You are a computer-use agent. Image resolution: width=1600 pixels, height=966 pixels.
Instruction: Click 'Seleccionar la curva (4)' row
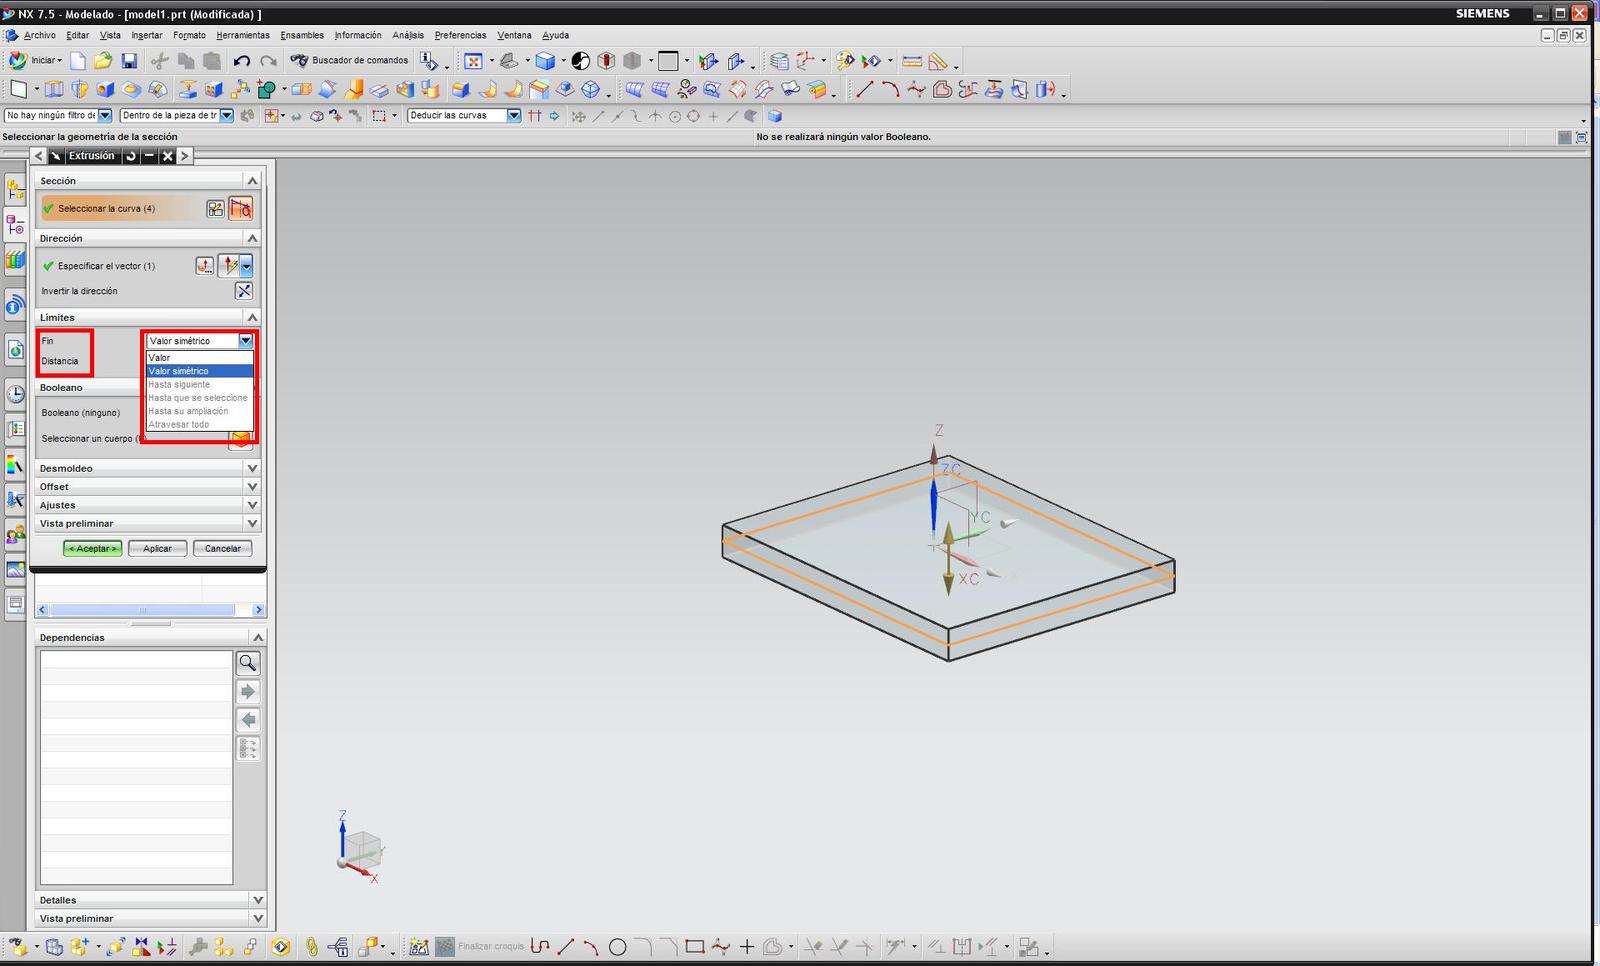pos(120,209)
